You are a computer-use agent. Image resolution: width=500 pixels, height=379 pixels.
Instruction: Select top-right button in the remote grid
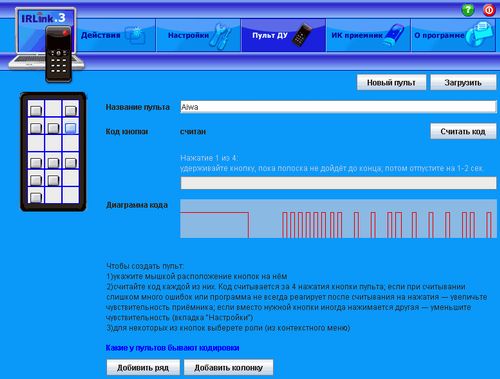pos(71,110)
